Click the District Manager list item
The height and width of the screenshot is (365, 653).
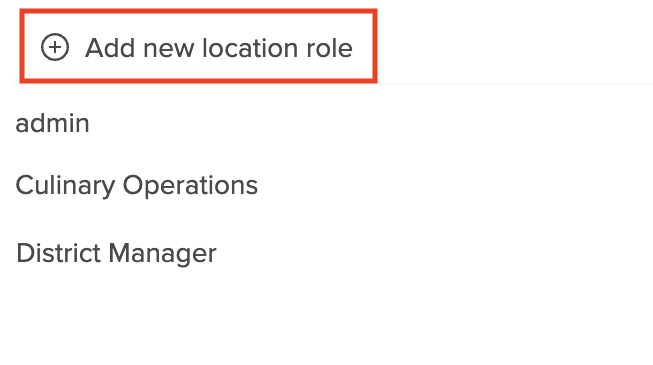[x=116, y=253]
